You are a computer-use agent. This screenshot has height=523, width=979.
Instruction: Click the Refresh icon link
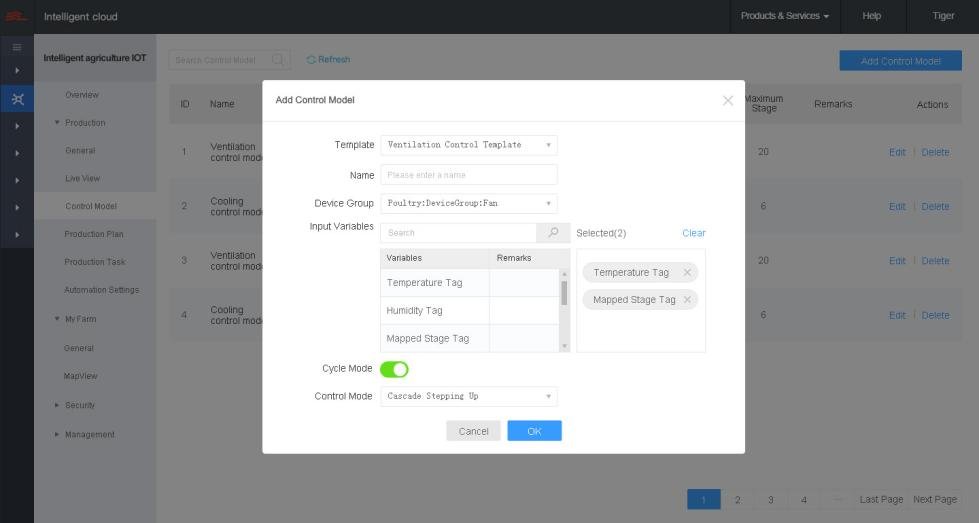click(328, 59)
